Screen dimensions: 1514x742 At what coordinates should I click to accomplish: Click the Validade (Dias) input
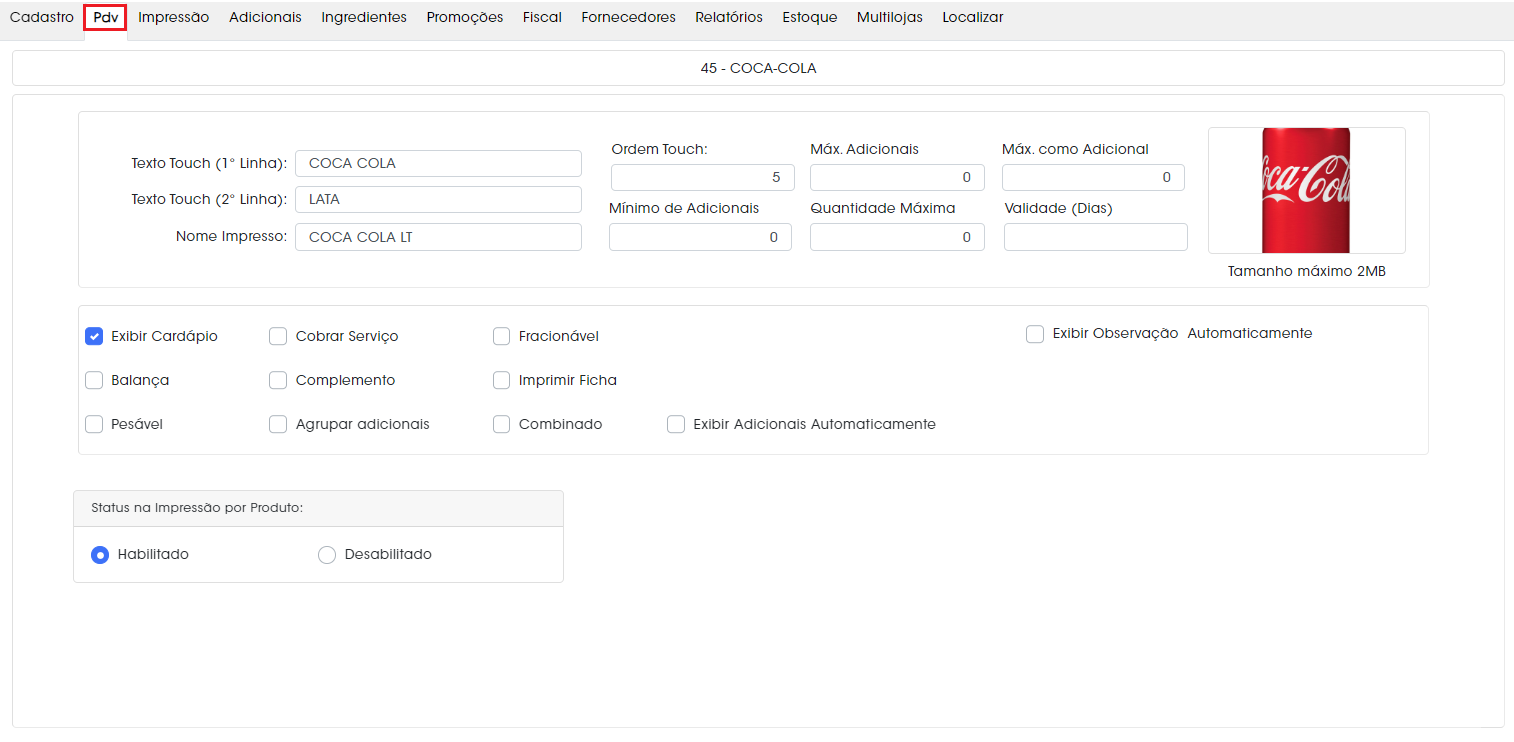[x=1096, y=237]
